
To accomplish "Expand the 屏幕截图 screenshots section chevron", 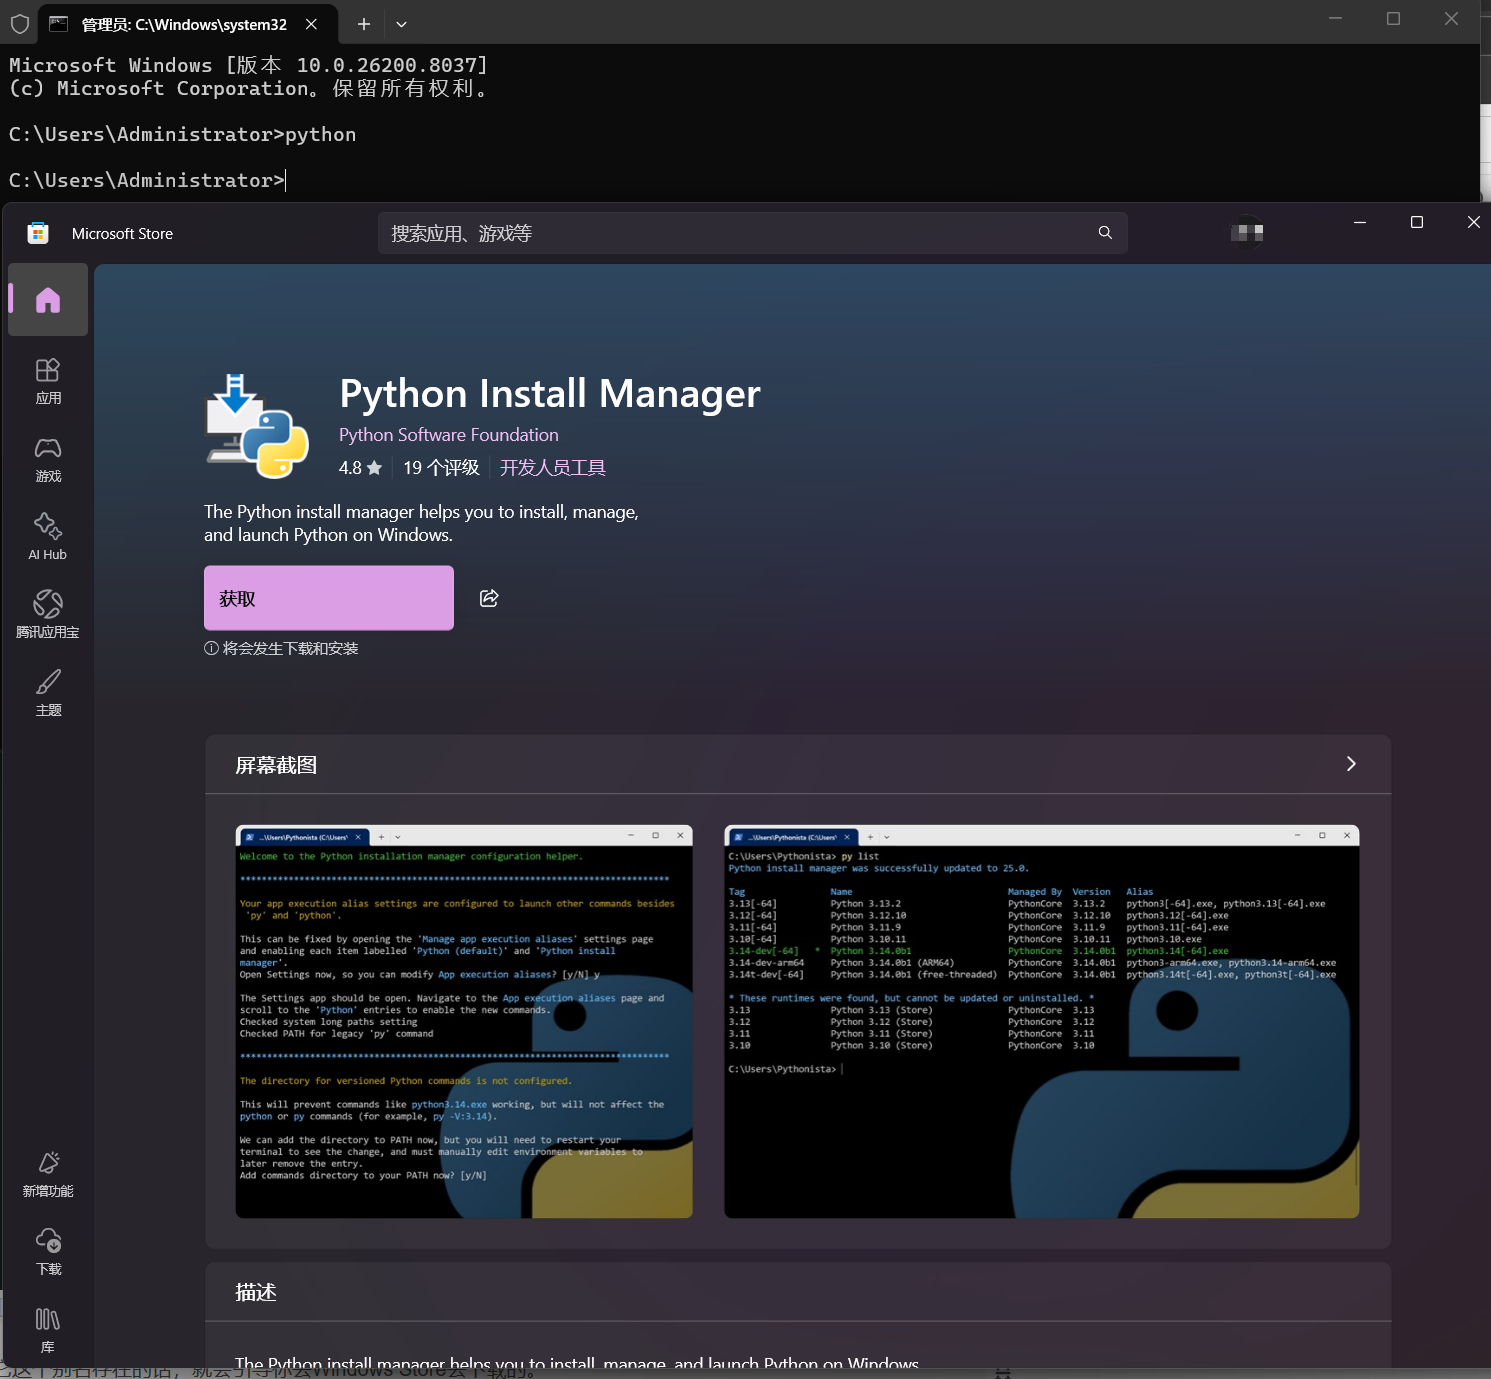I will point(1351,764).
